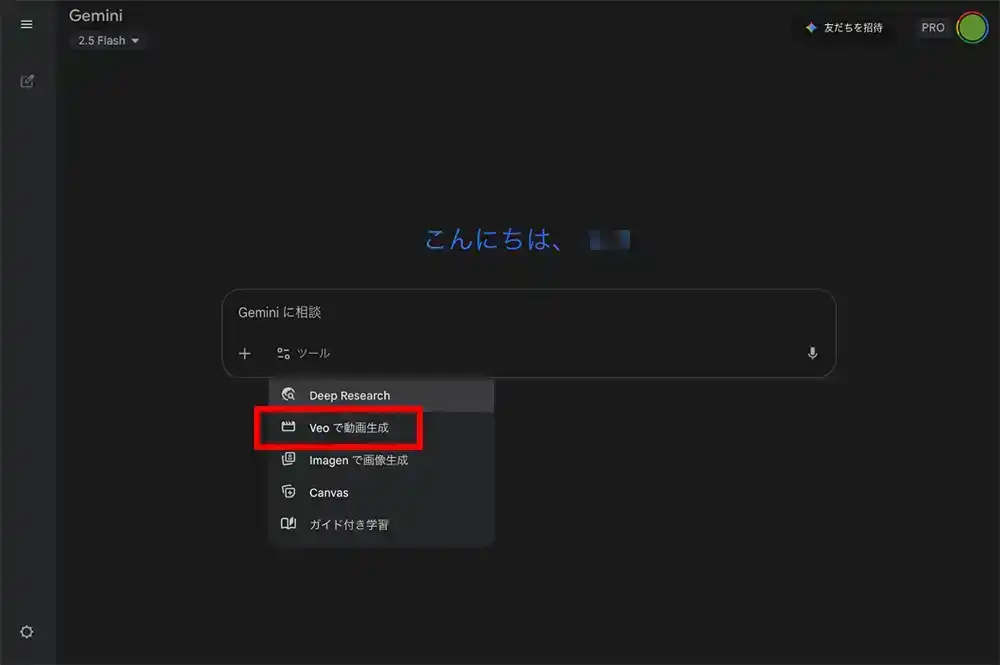Select the Deep Research menu label
Screen dimensions: 1000x665
[x=349, y=396]
